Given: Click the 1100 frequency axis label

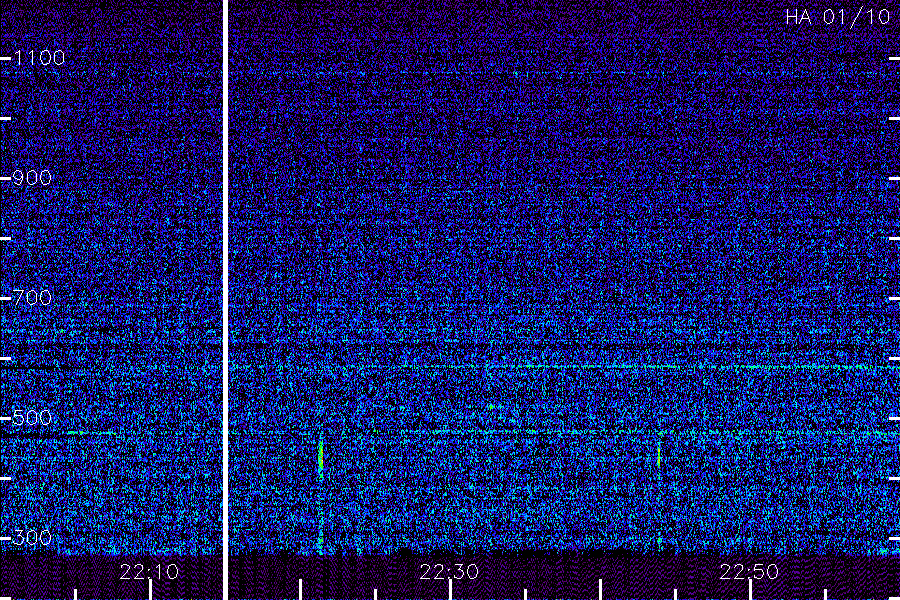Looking at the screenshot, I should 39,57.
